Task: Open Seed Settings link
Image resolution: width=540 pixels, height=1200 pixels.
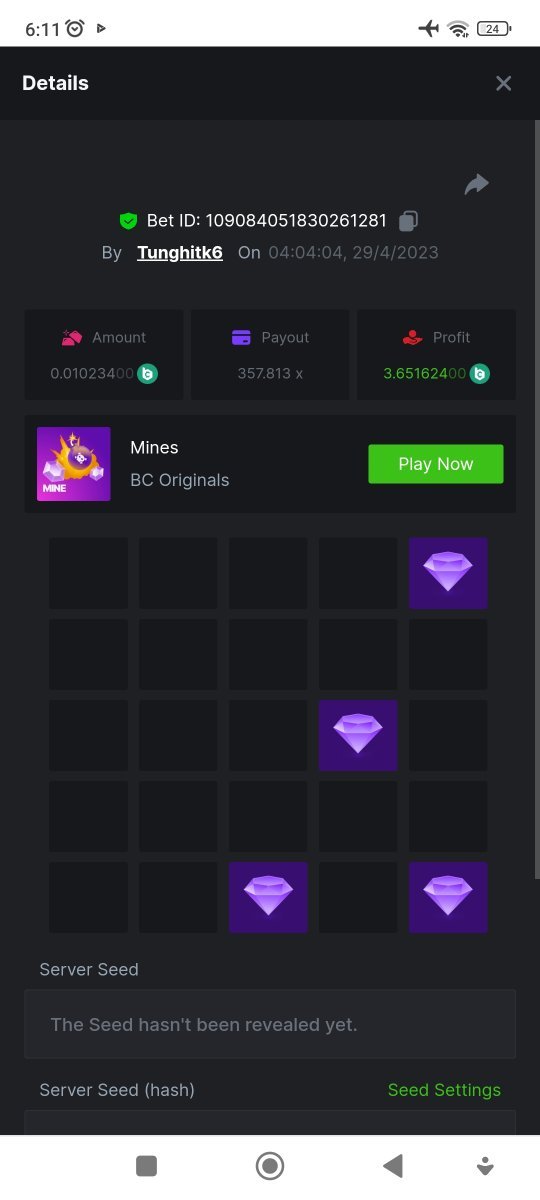Action: (x=444, y=1090)
